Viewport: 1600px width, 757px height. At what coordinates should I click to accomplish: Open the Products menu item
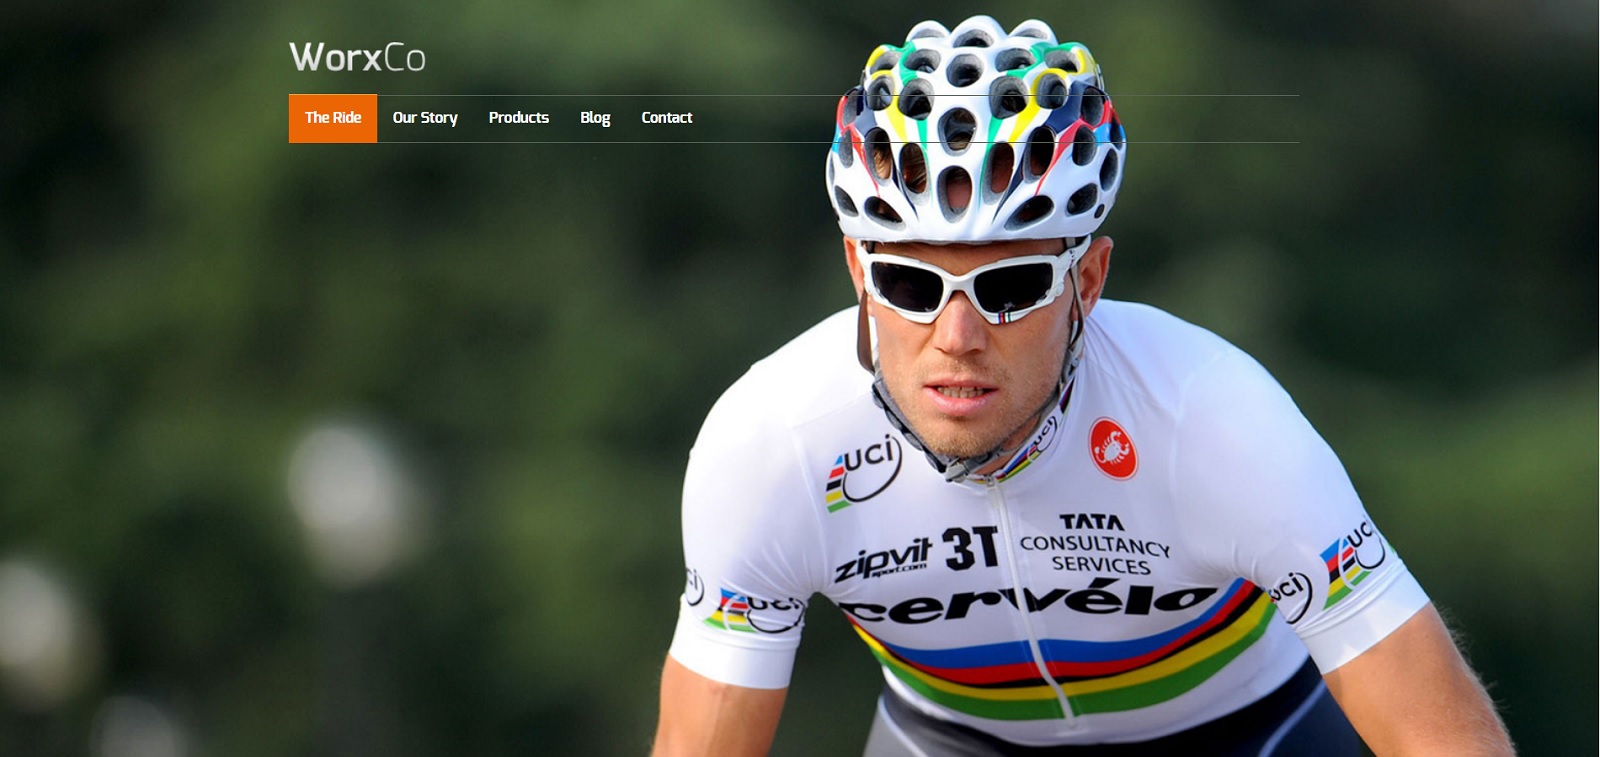pos(519,118)
